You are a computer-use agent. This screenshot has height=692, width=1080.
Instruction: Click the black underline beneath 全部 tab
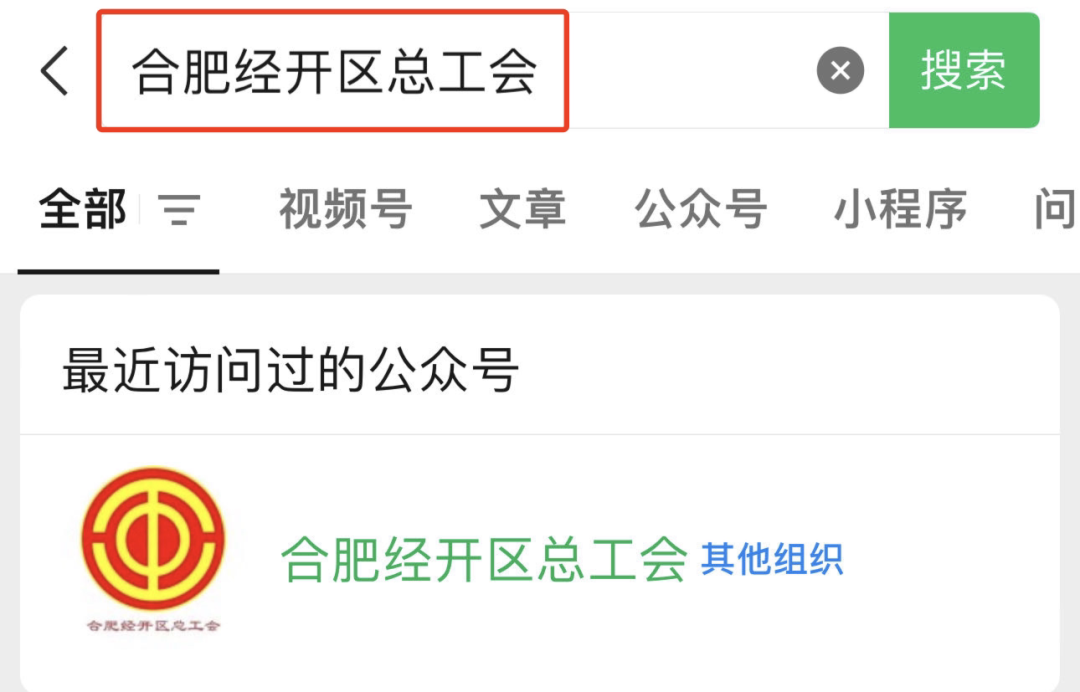point(118,272)
